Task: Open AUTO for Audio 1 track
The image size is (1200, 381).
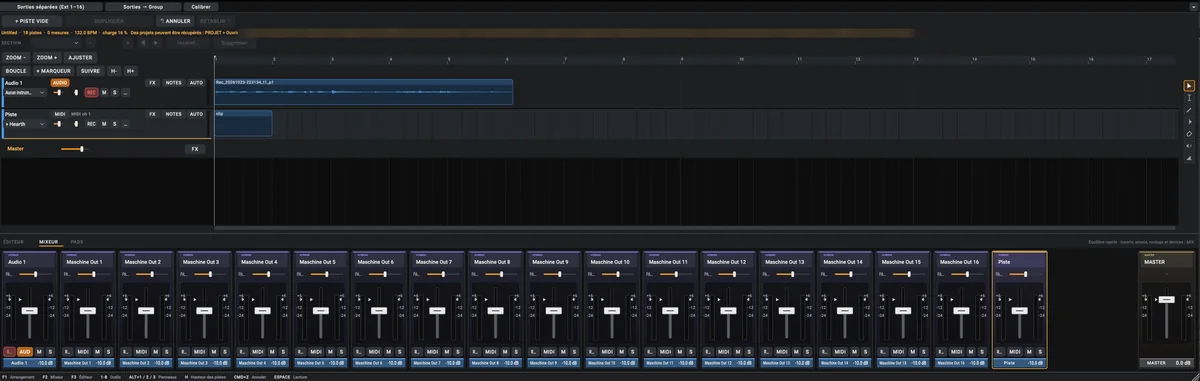Action: tap(197, 82)
